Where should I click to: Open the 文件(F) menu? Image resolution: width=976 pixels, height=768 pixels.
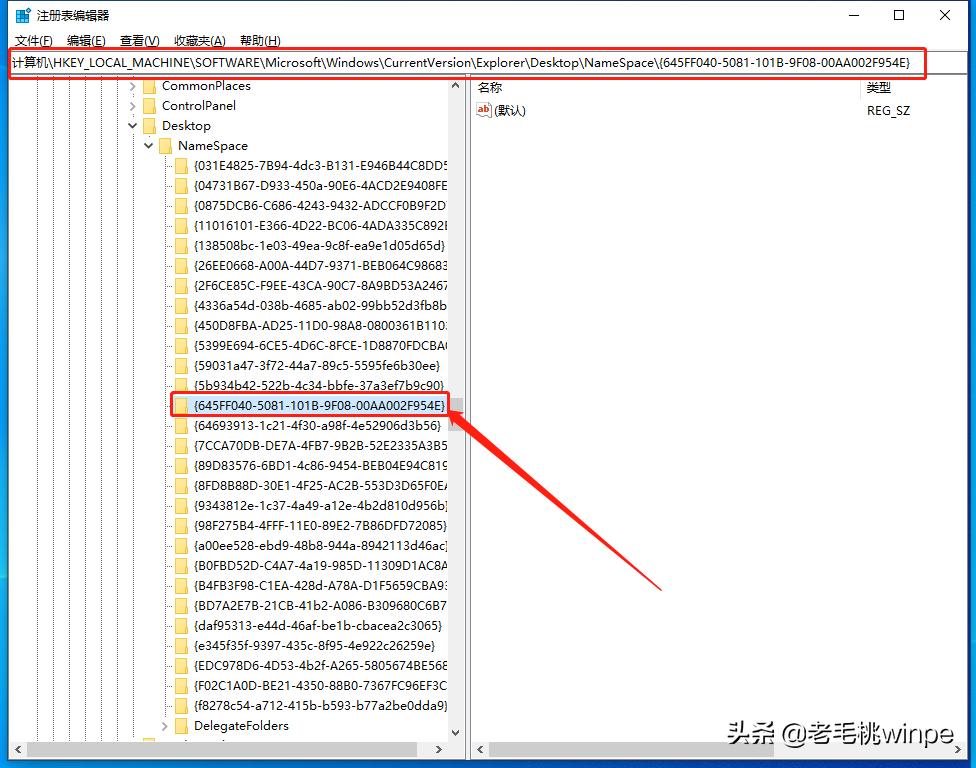pyautogui.click(x=34, y=41)
